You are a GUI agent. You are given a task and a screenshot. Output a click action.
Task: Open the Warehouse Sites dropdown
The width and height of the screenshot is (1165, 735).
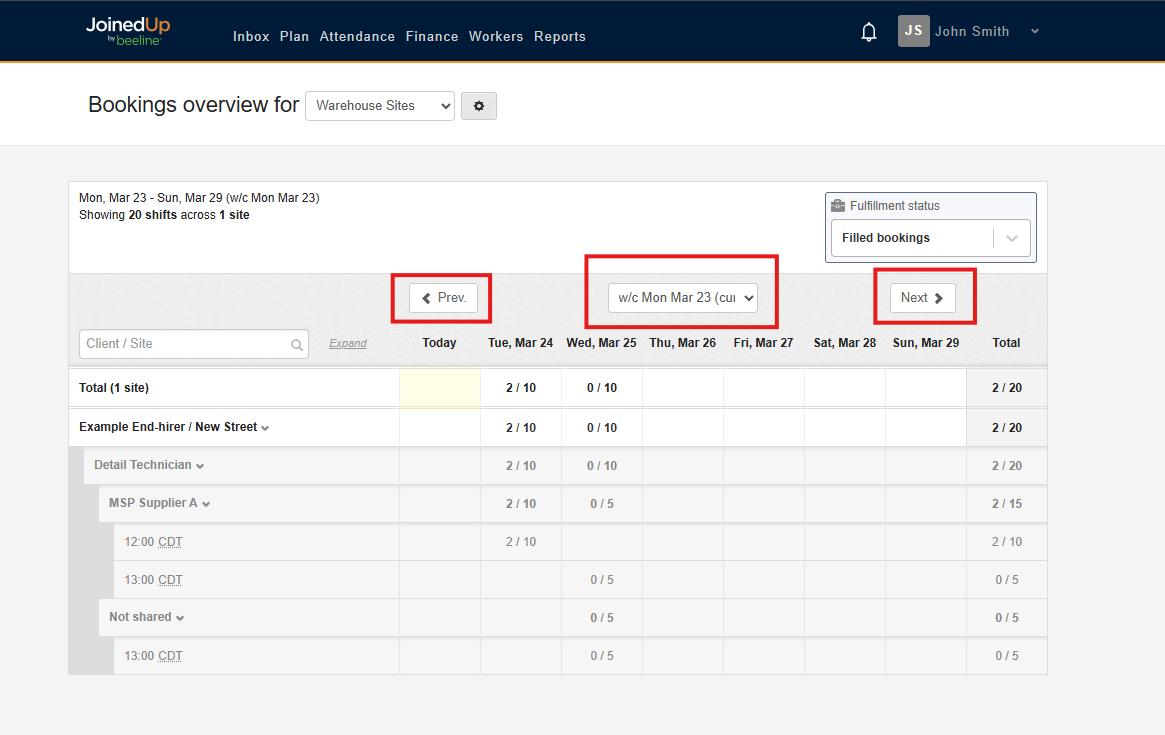[379, 106]
